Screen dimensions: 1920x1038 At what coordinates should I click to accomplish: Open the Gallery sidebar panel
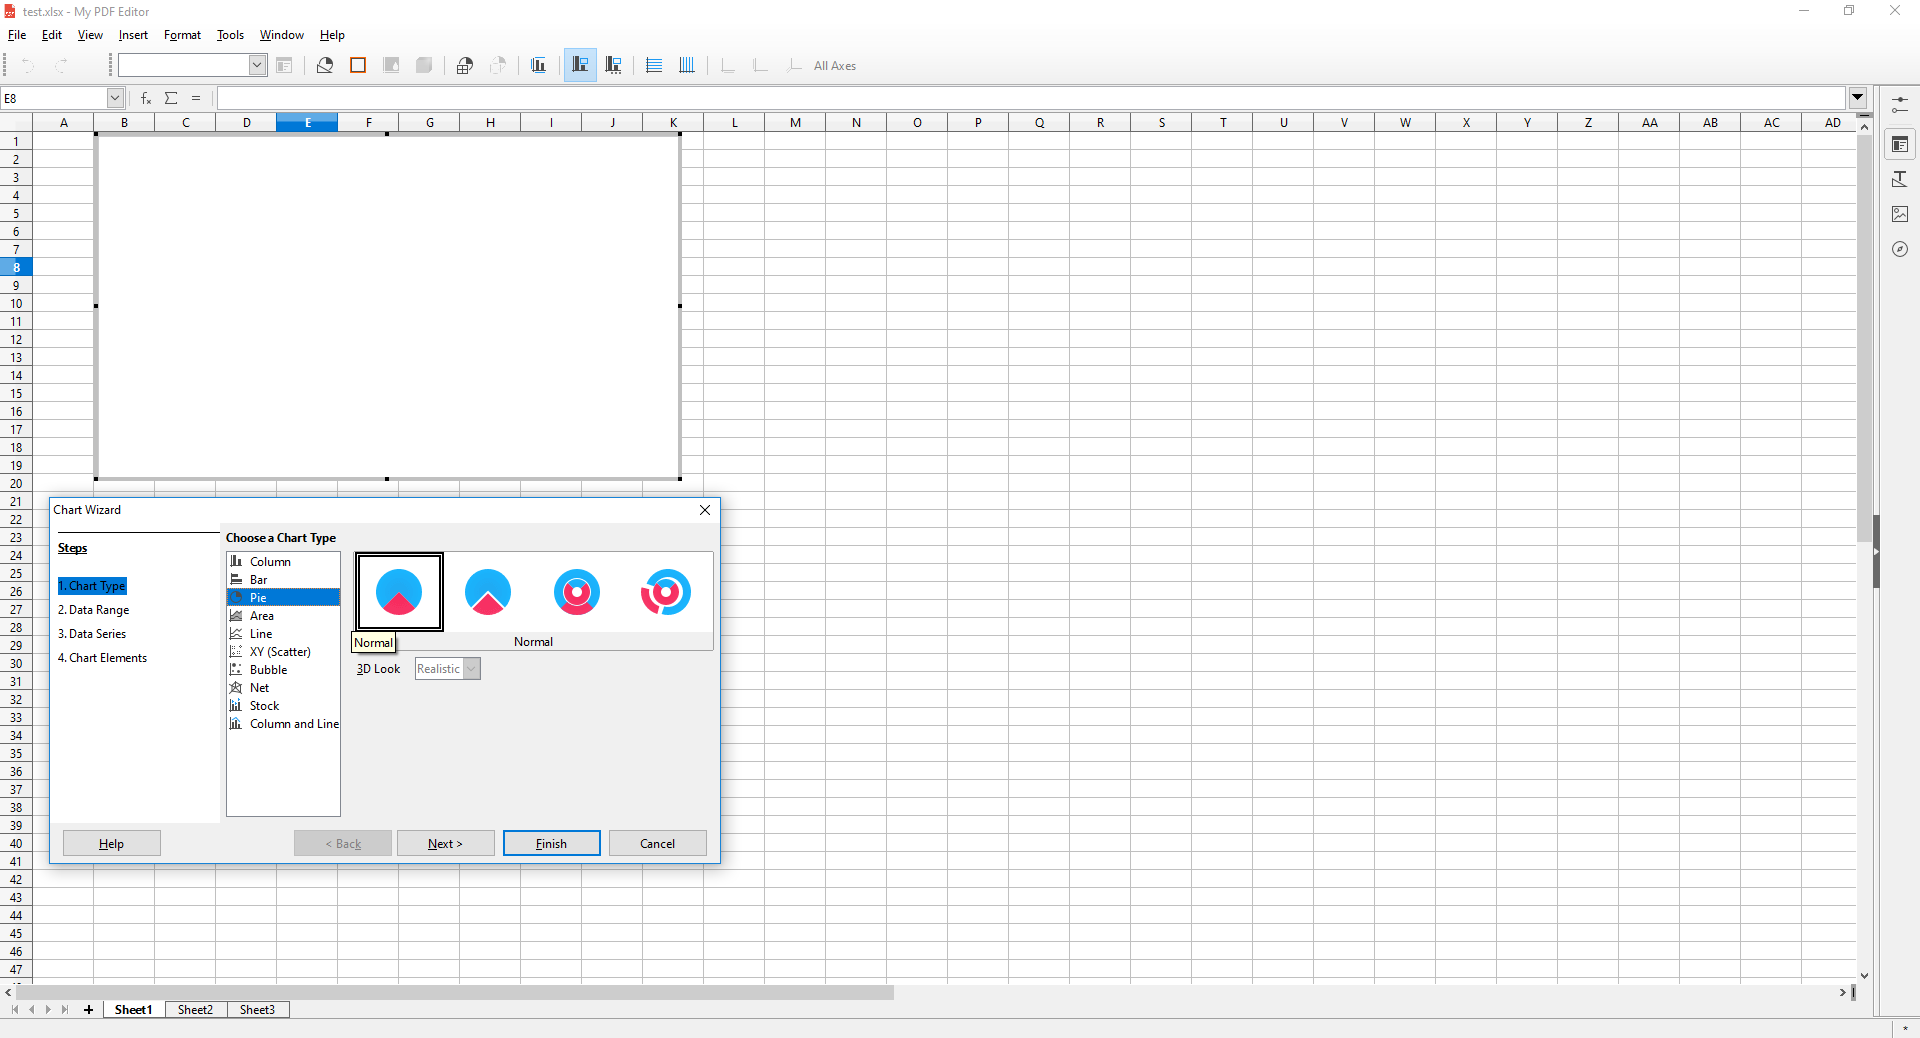point(1900,214)
